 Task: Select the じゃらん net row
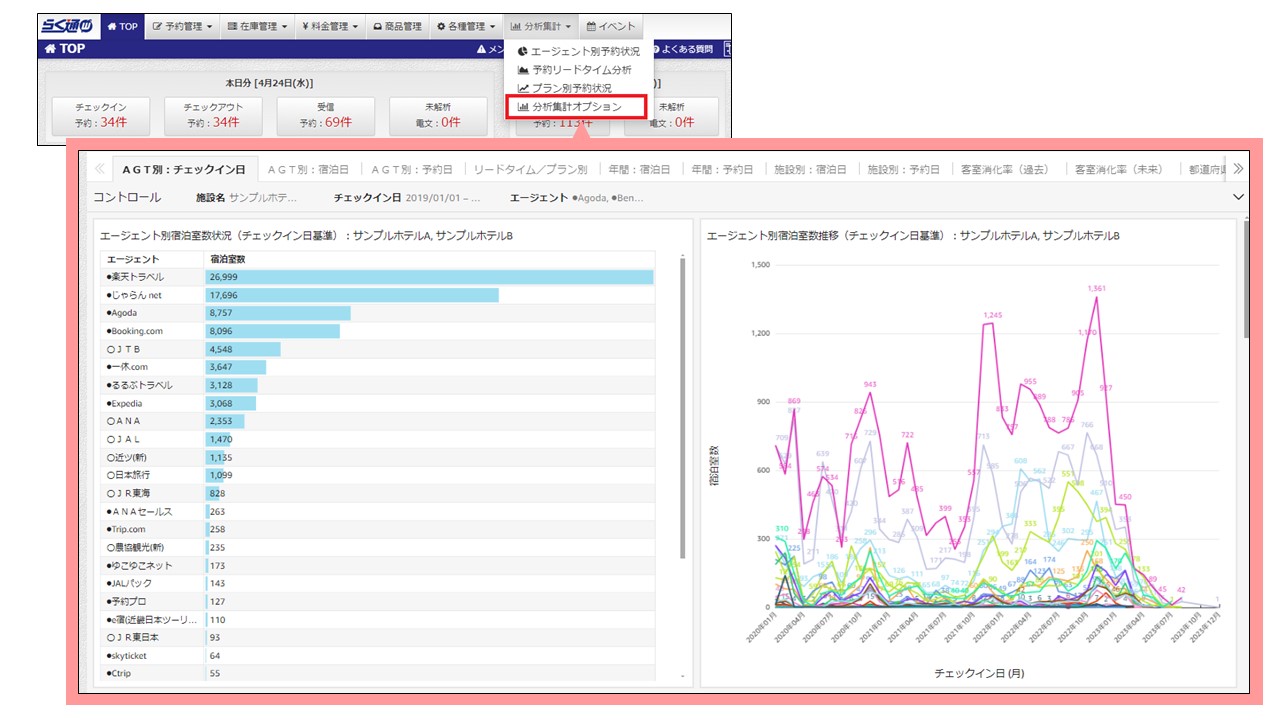pos(378,295)
